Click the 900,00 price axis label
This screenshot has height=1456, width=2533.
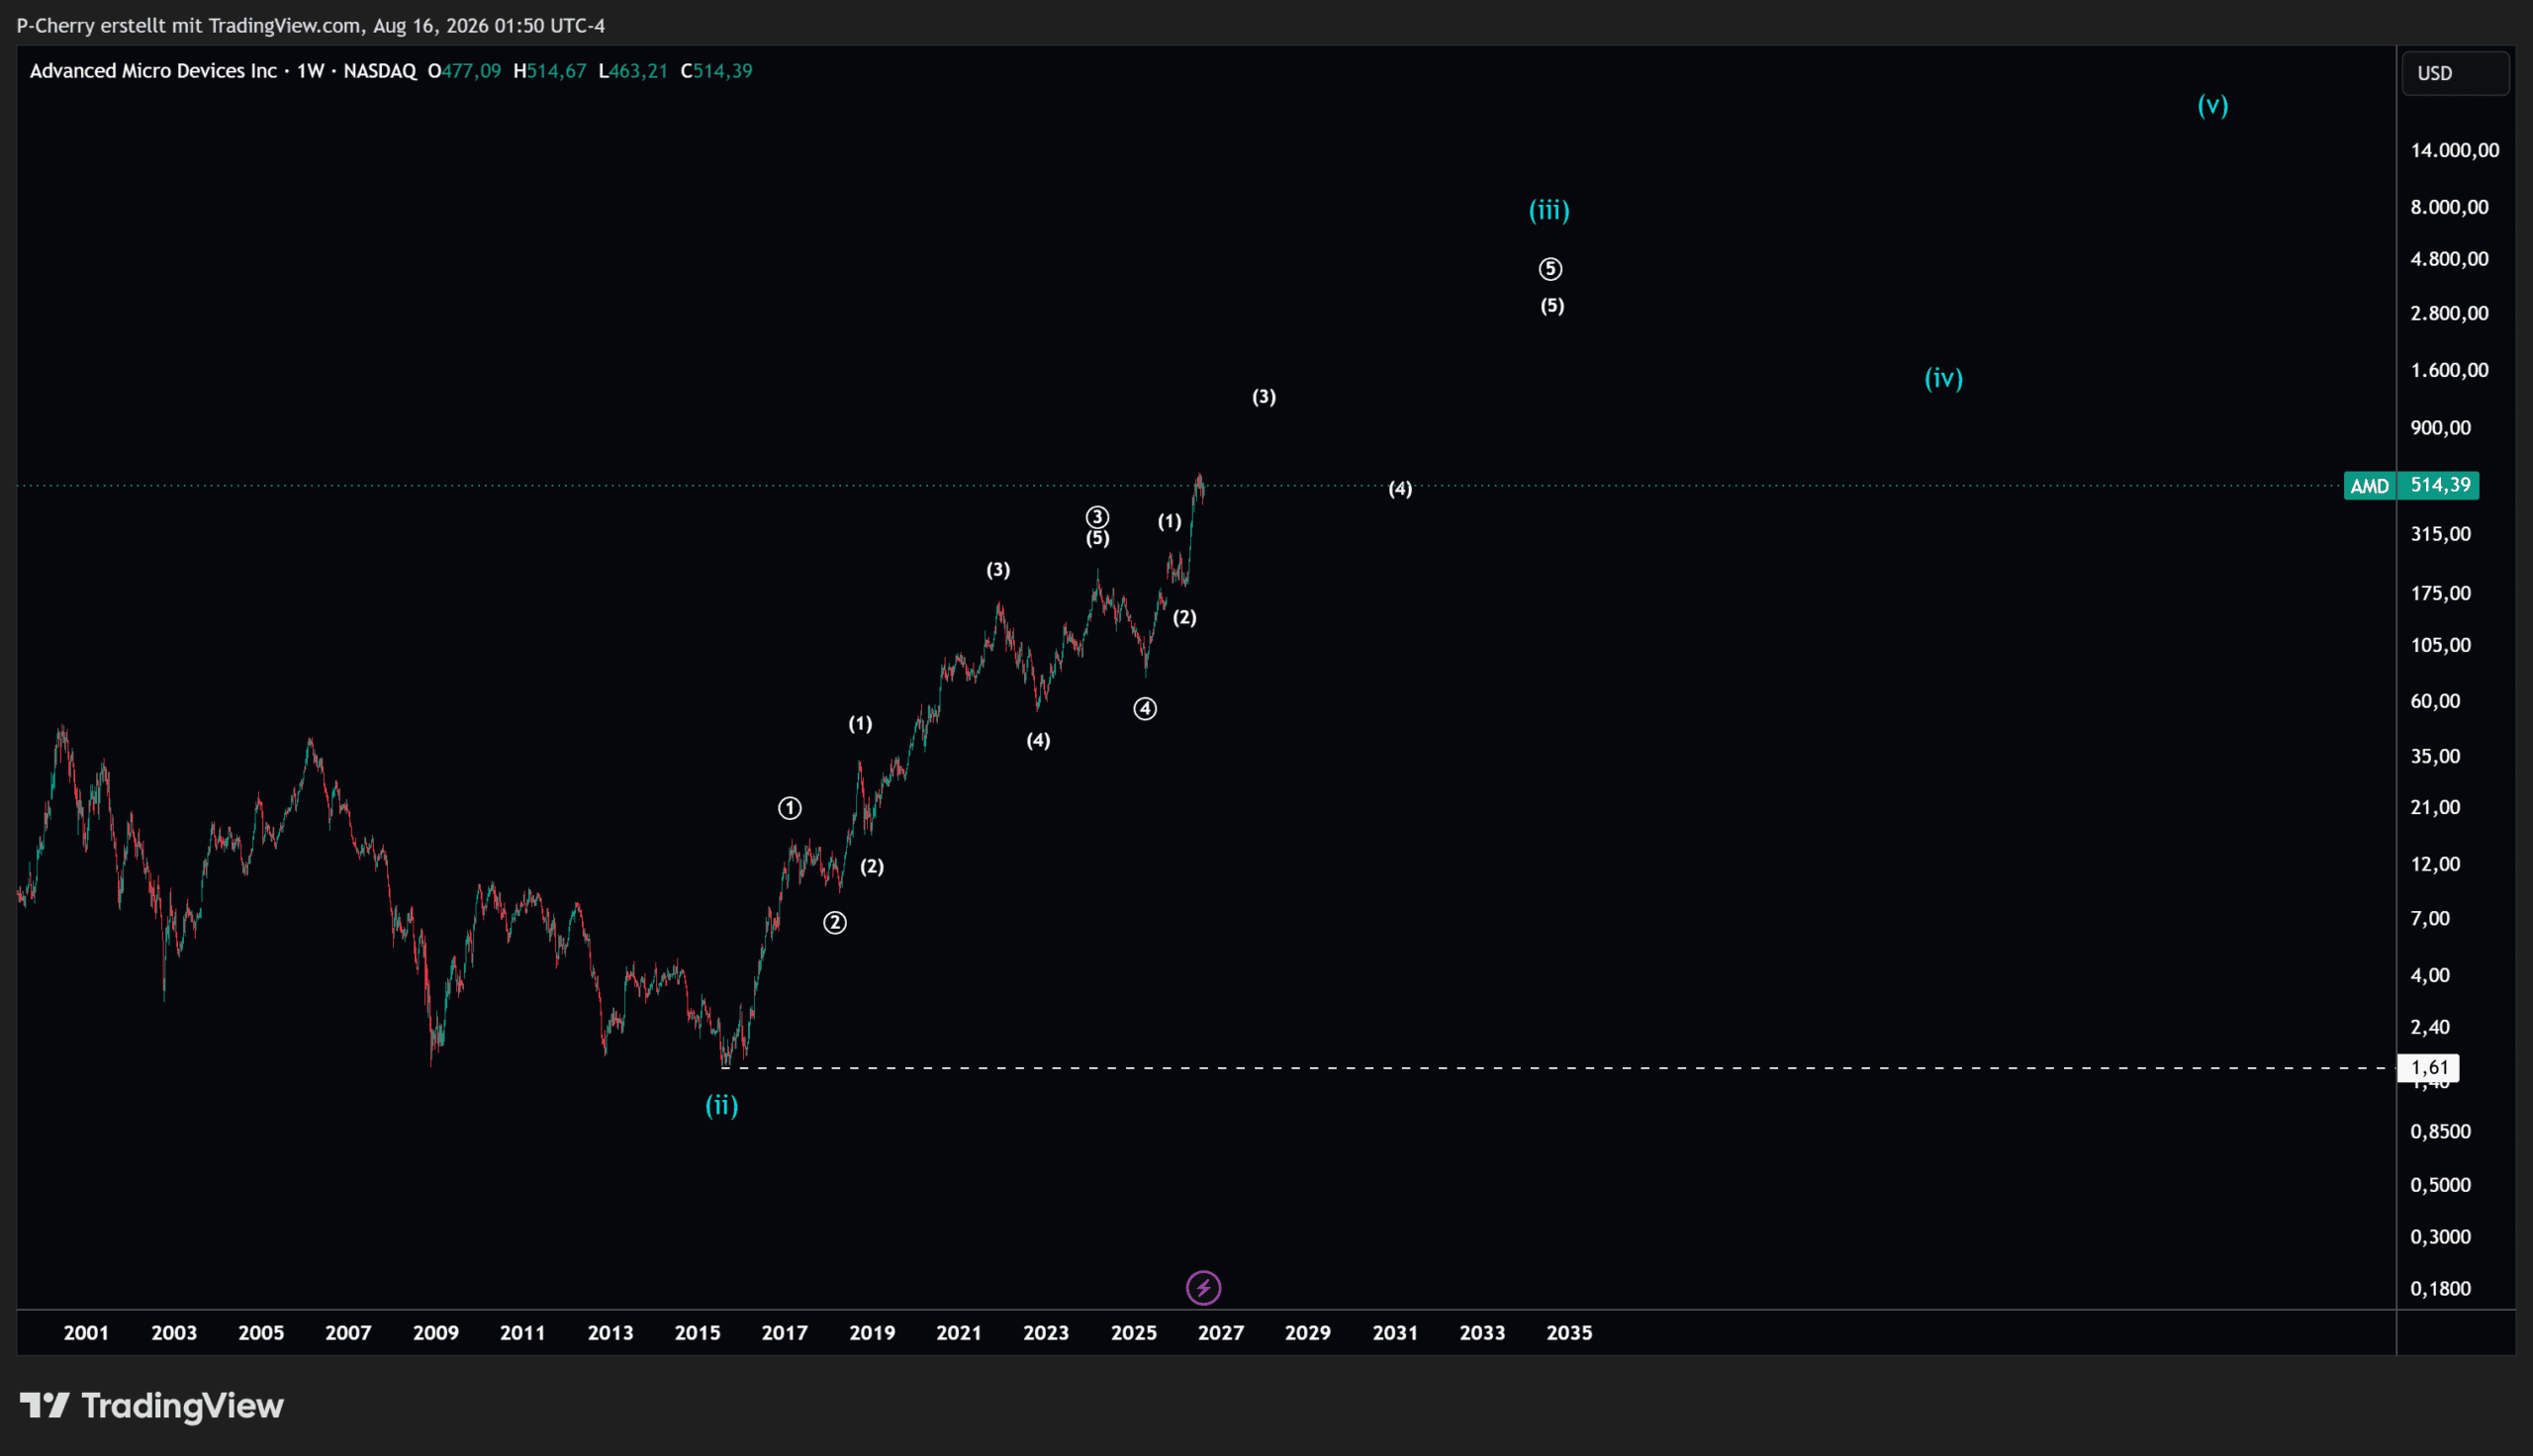click(x=2441, y=428)
